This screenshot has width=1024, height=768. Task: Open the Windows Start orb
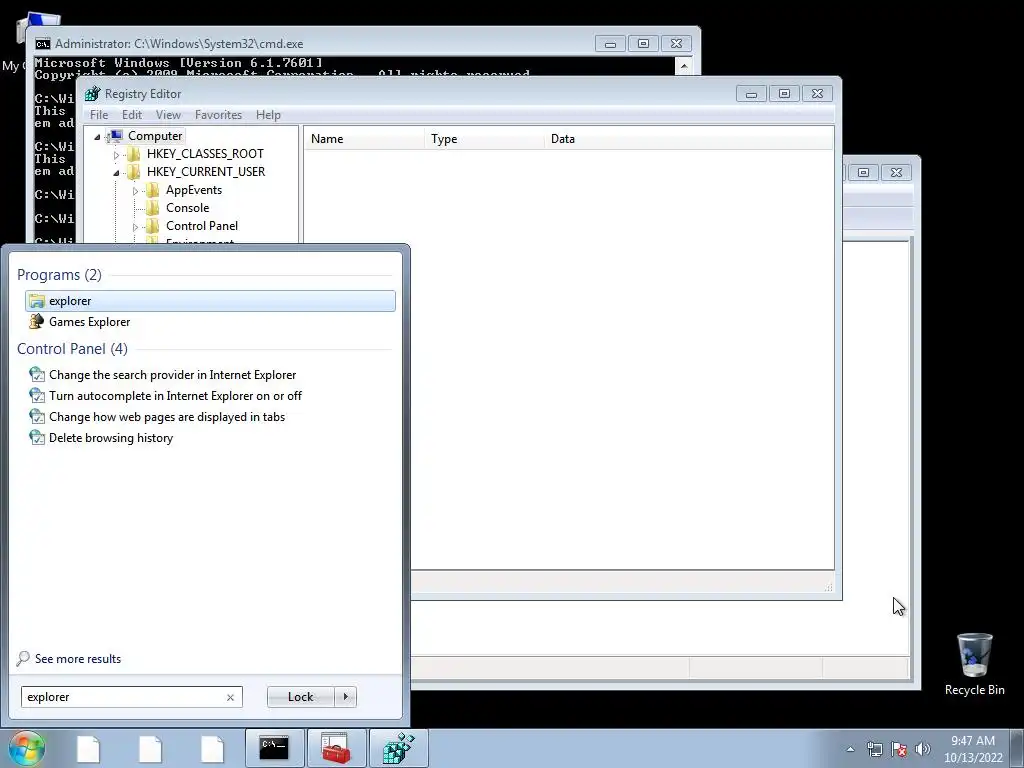(x=26, y=748)
